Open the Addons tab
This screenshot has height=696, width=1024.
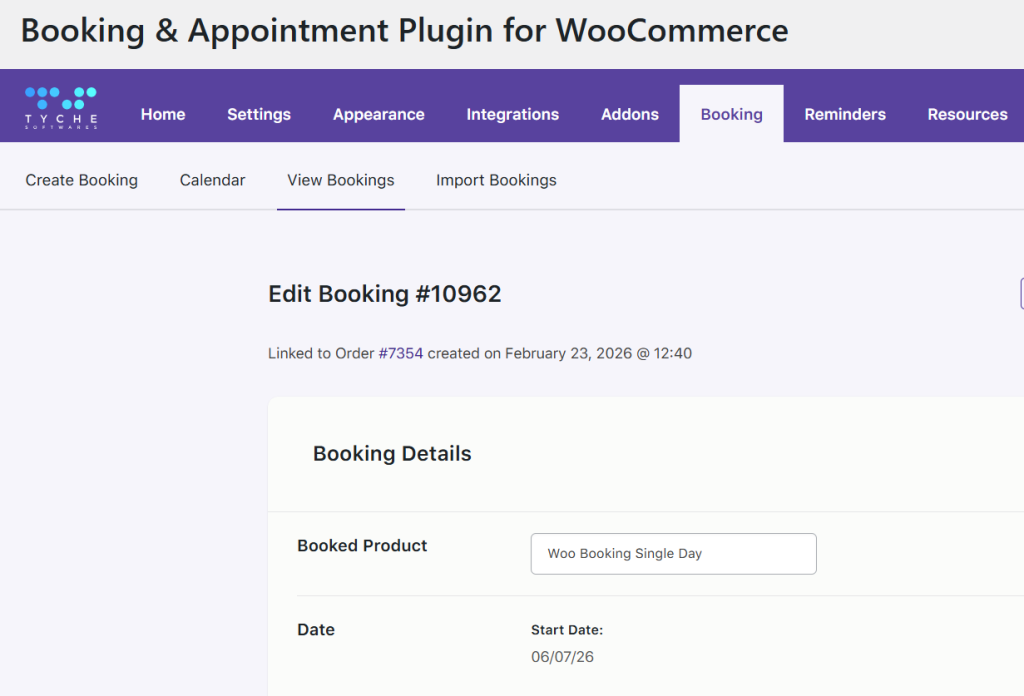[630, 114]
